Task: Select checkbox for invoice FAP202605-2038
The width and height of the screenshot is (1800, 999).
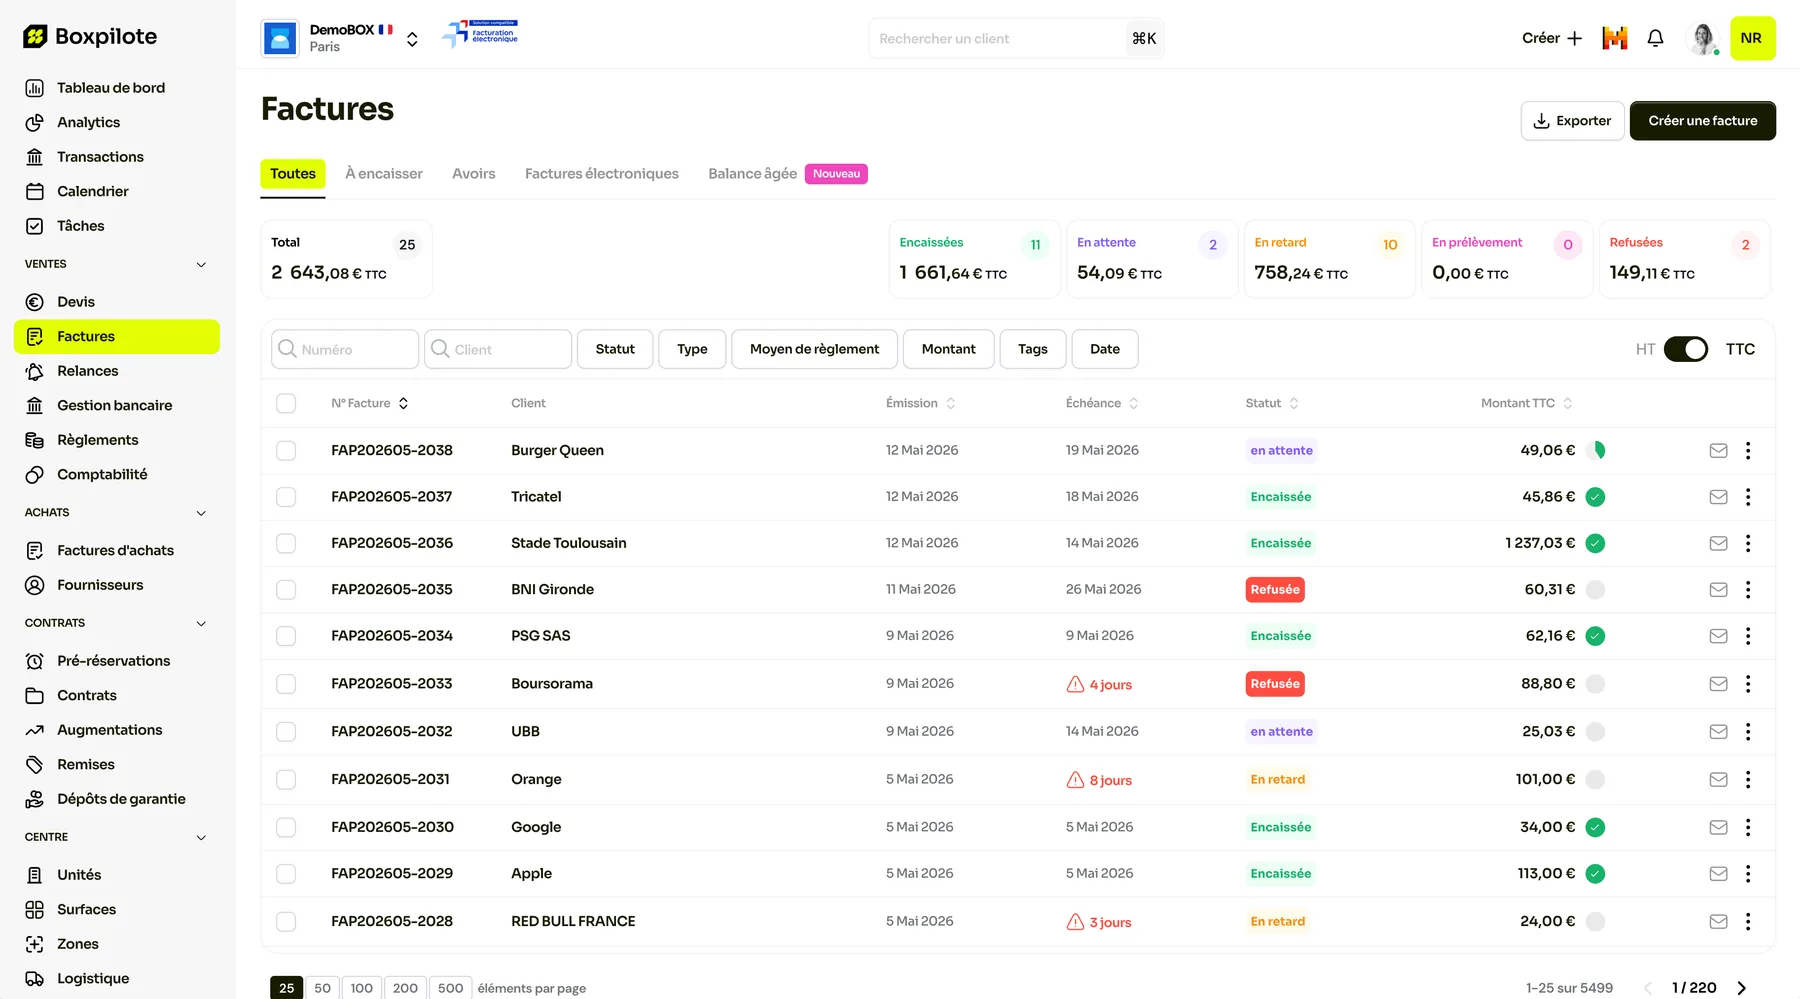Action: point(286,451)
